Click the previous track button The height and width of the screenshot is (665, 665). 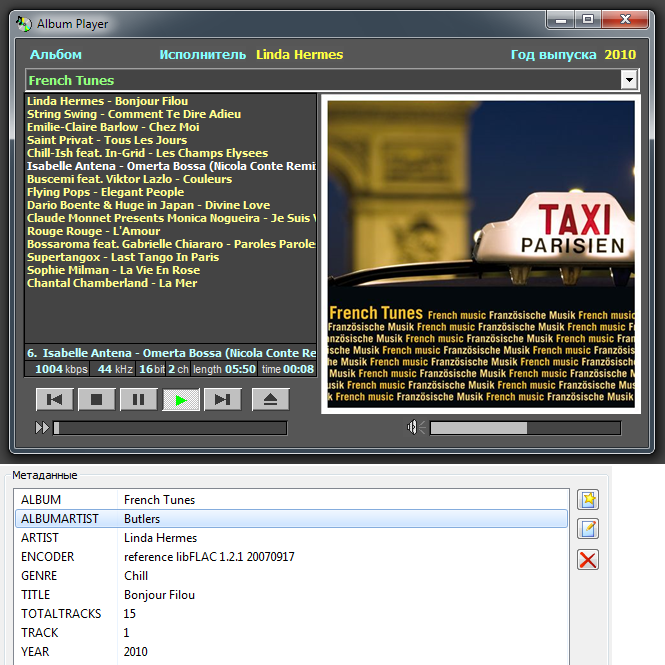[x=55, y=400]
